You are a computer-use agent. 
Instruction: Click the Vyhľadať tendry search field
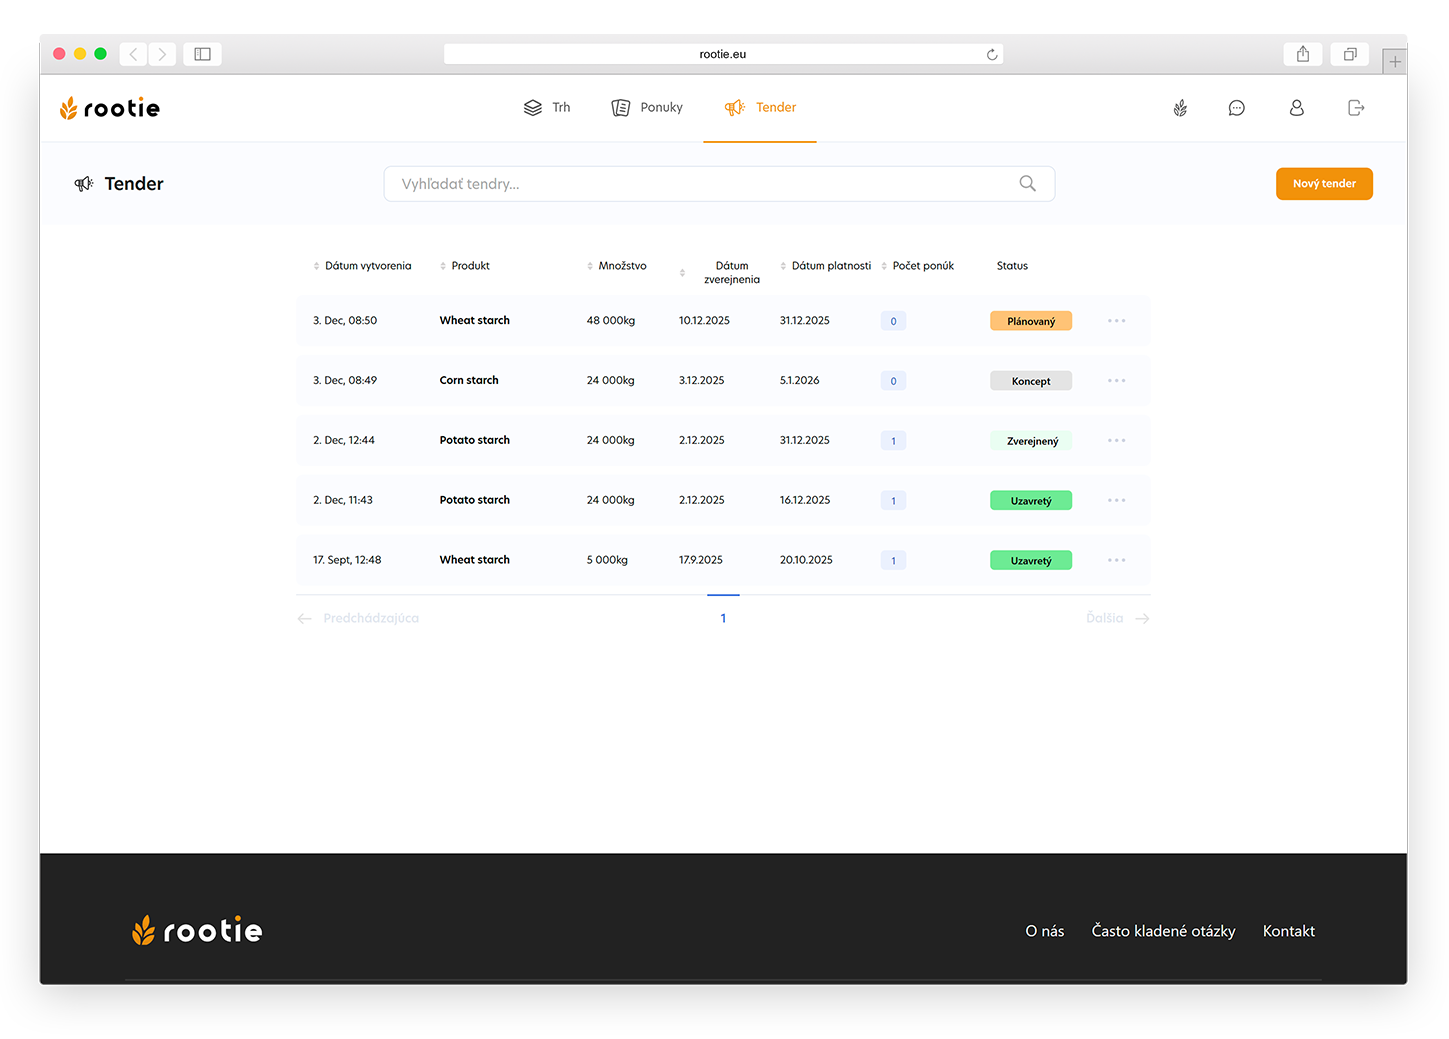pos(700,184)
